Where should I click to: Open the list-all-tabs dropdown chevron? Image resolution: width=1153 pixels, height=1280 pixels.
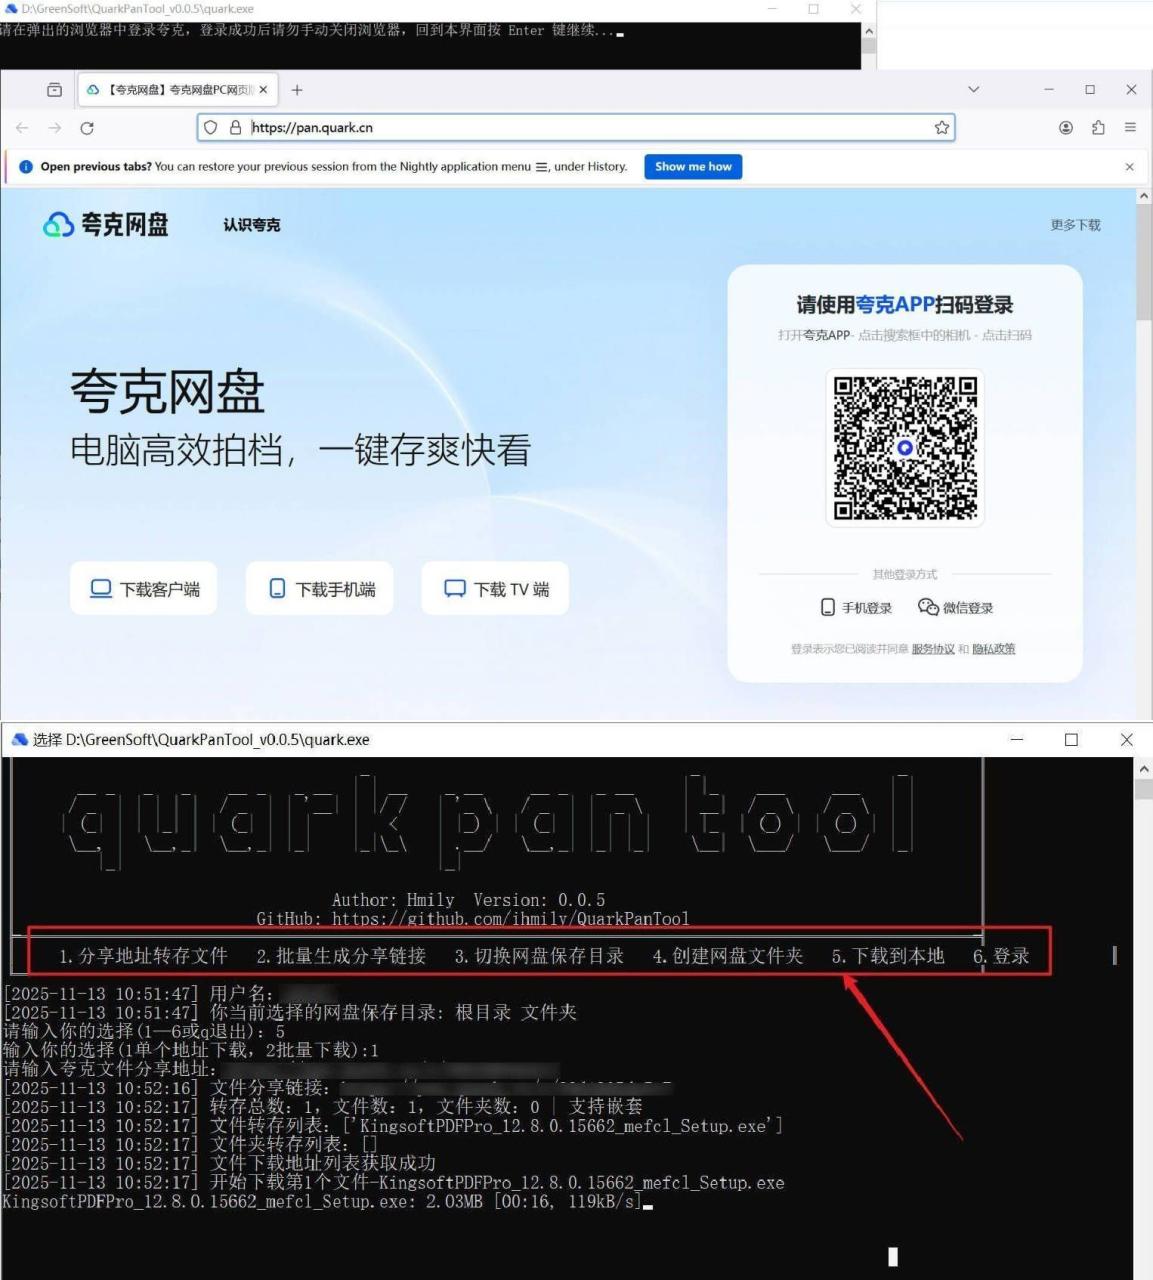pyautogui.click(x=972, y=89)
